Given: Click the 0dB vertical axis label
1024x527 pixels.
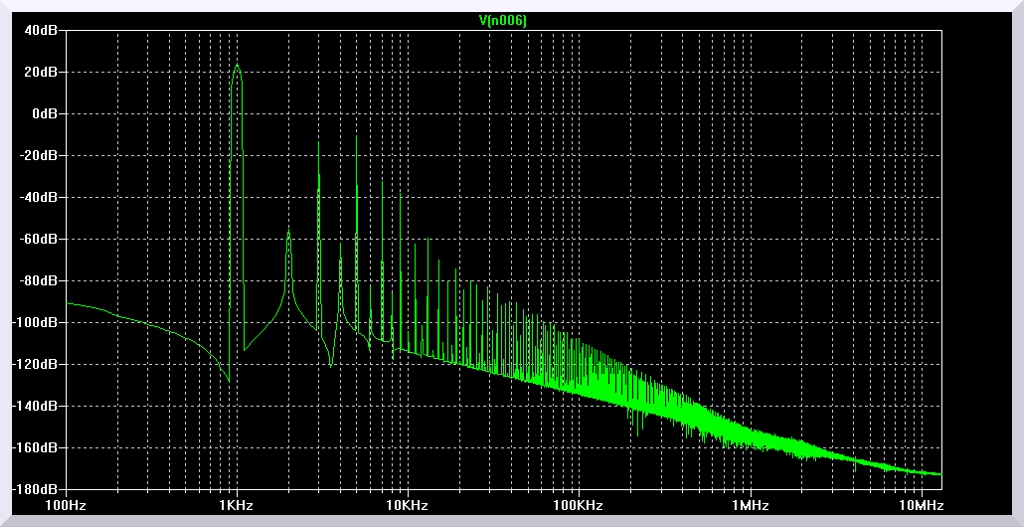Looking at the screenshot, I should pos(46,114).
